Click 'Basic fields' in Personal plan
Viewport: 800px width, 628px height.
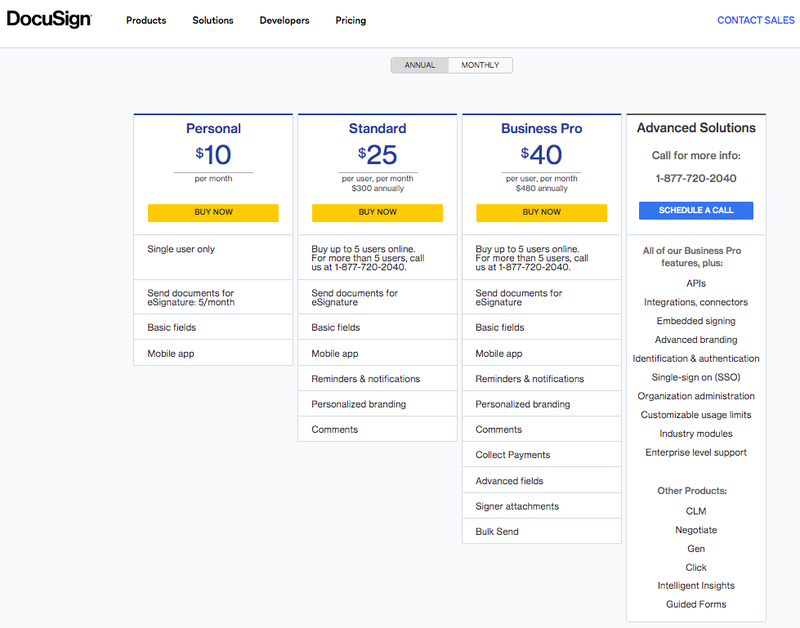tap(213, 328)
